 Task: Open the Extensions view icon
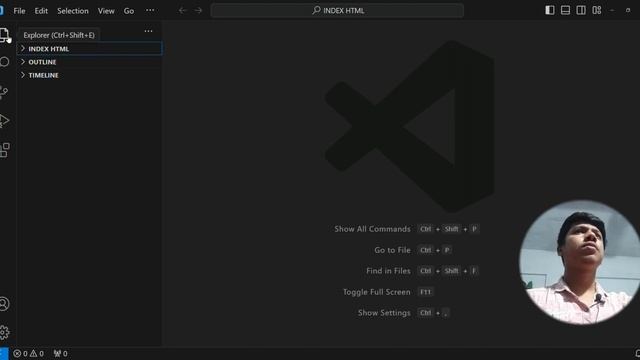click(x=4, y=150)
